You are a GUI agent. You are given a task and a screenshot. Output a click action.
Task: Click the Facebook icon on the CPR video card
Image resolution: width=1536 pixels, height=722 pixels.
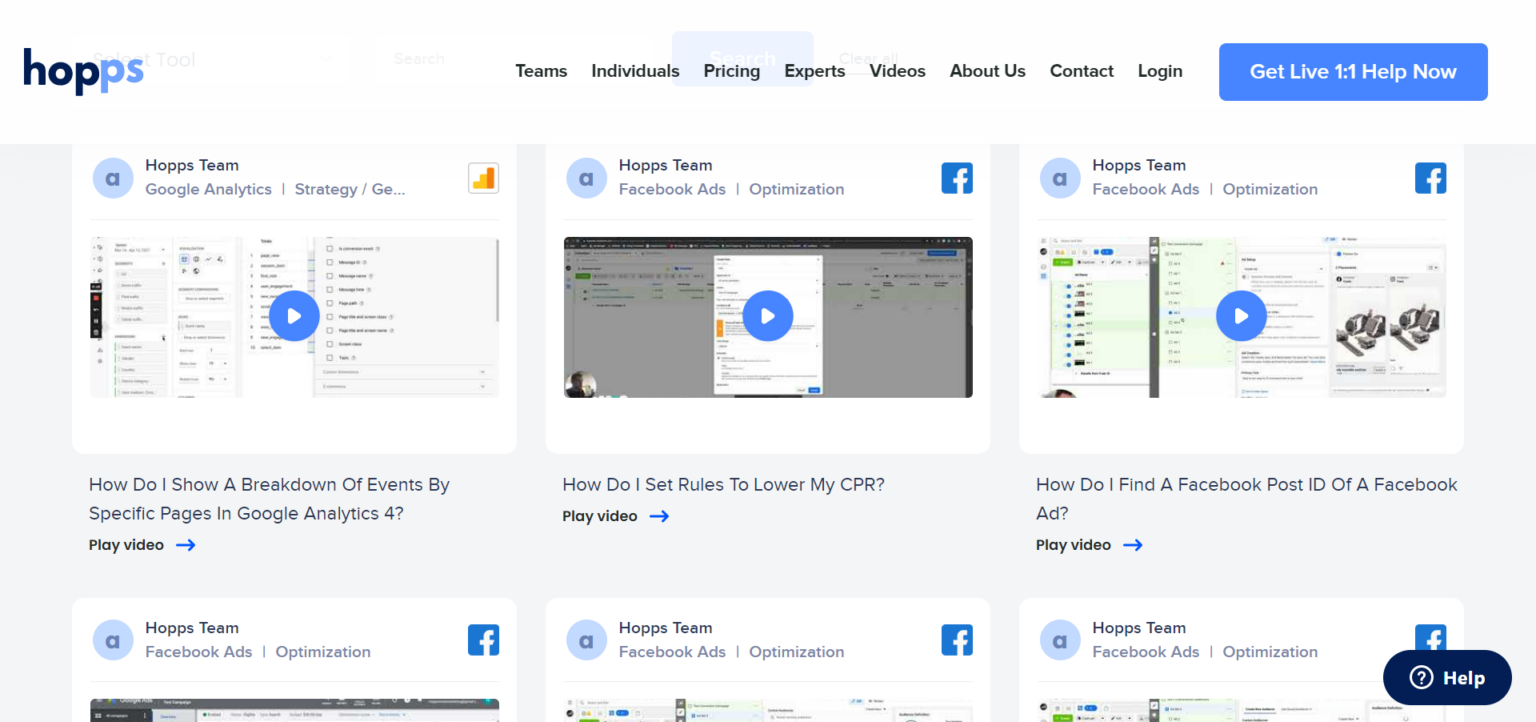(x=957, y=177)
